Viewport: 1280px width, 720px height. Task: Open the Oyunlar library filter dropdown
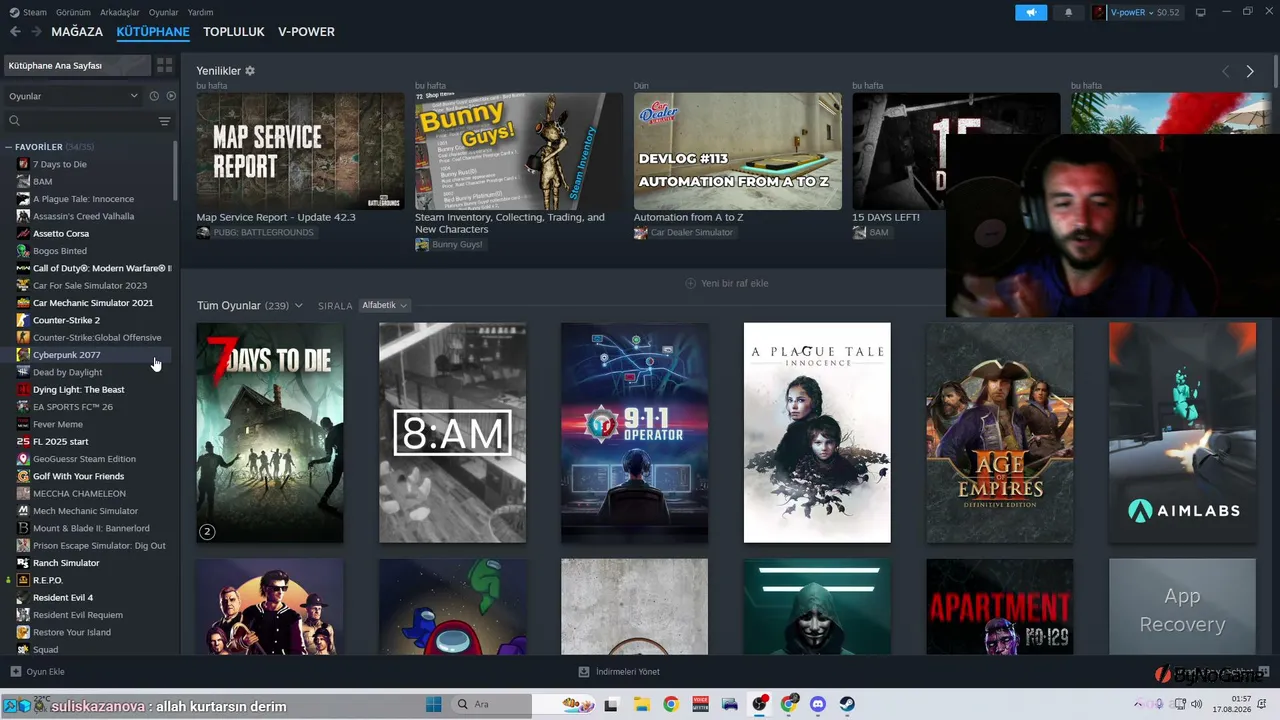pos(74,96)
